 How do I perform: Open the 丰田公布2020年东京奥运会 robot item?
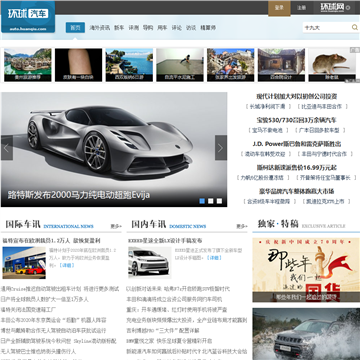(x=53, y=320)
